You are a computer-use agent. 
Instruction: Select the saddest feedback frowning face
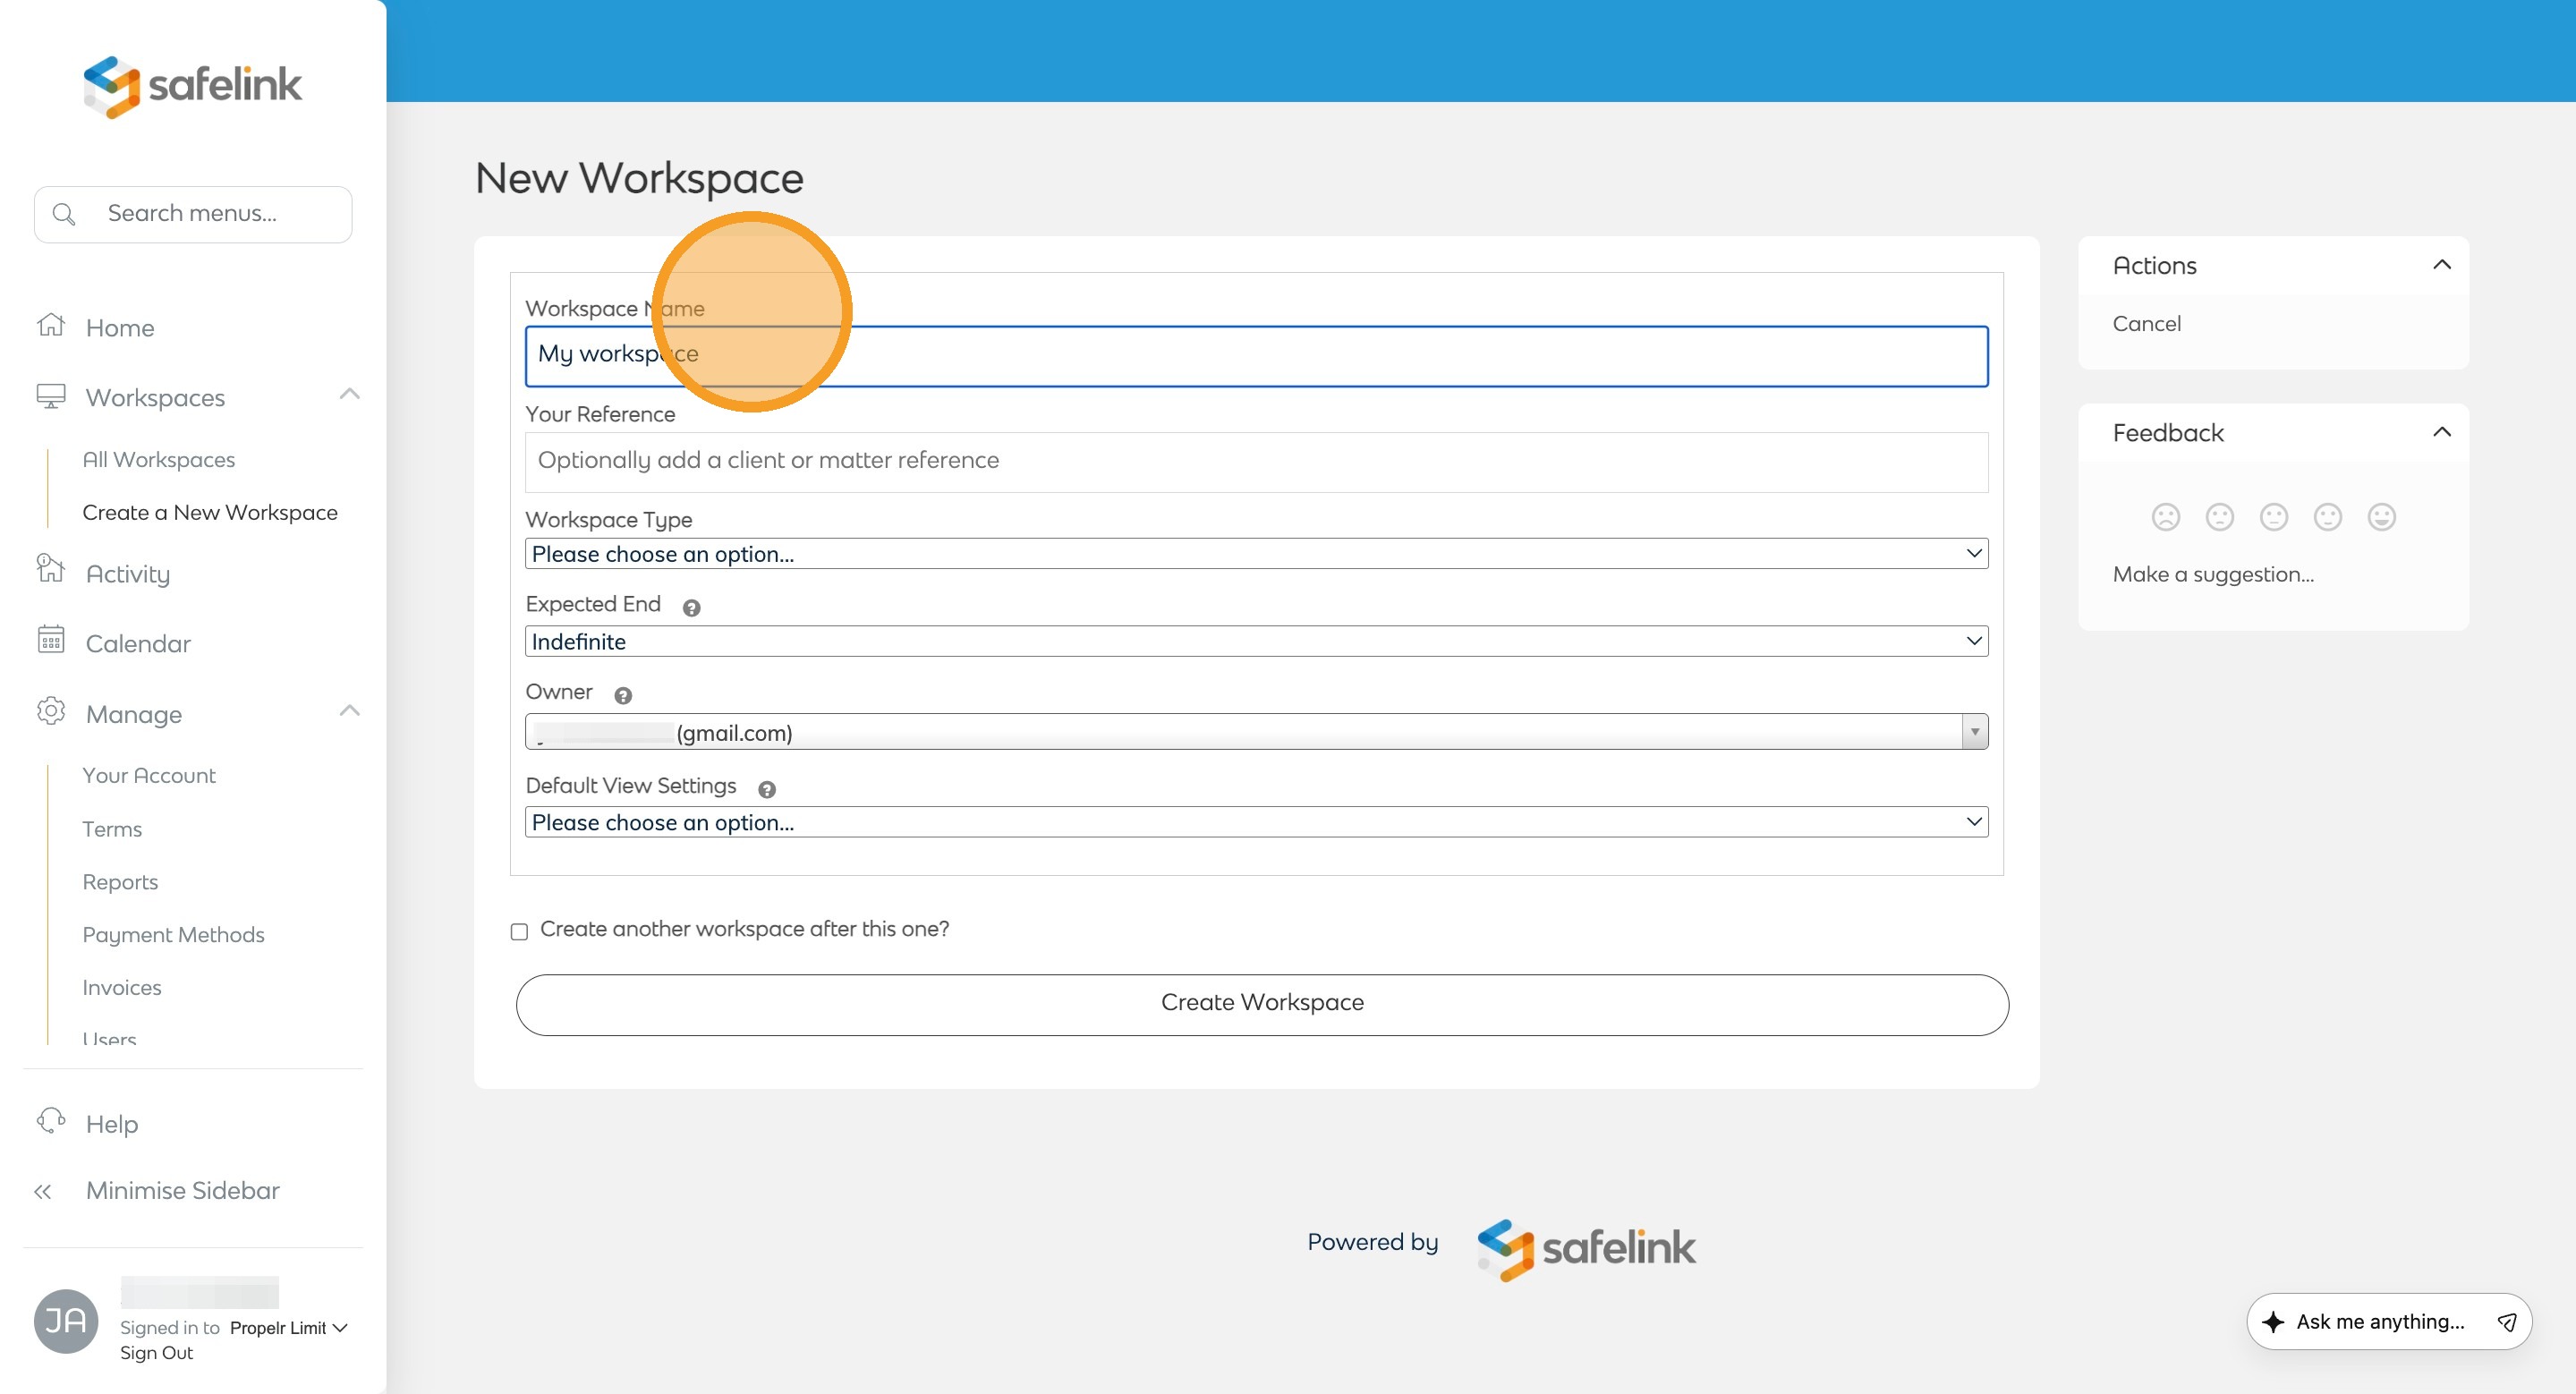[x=2165, y=517]
